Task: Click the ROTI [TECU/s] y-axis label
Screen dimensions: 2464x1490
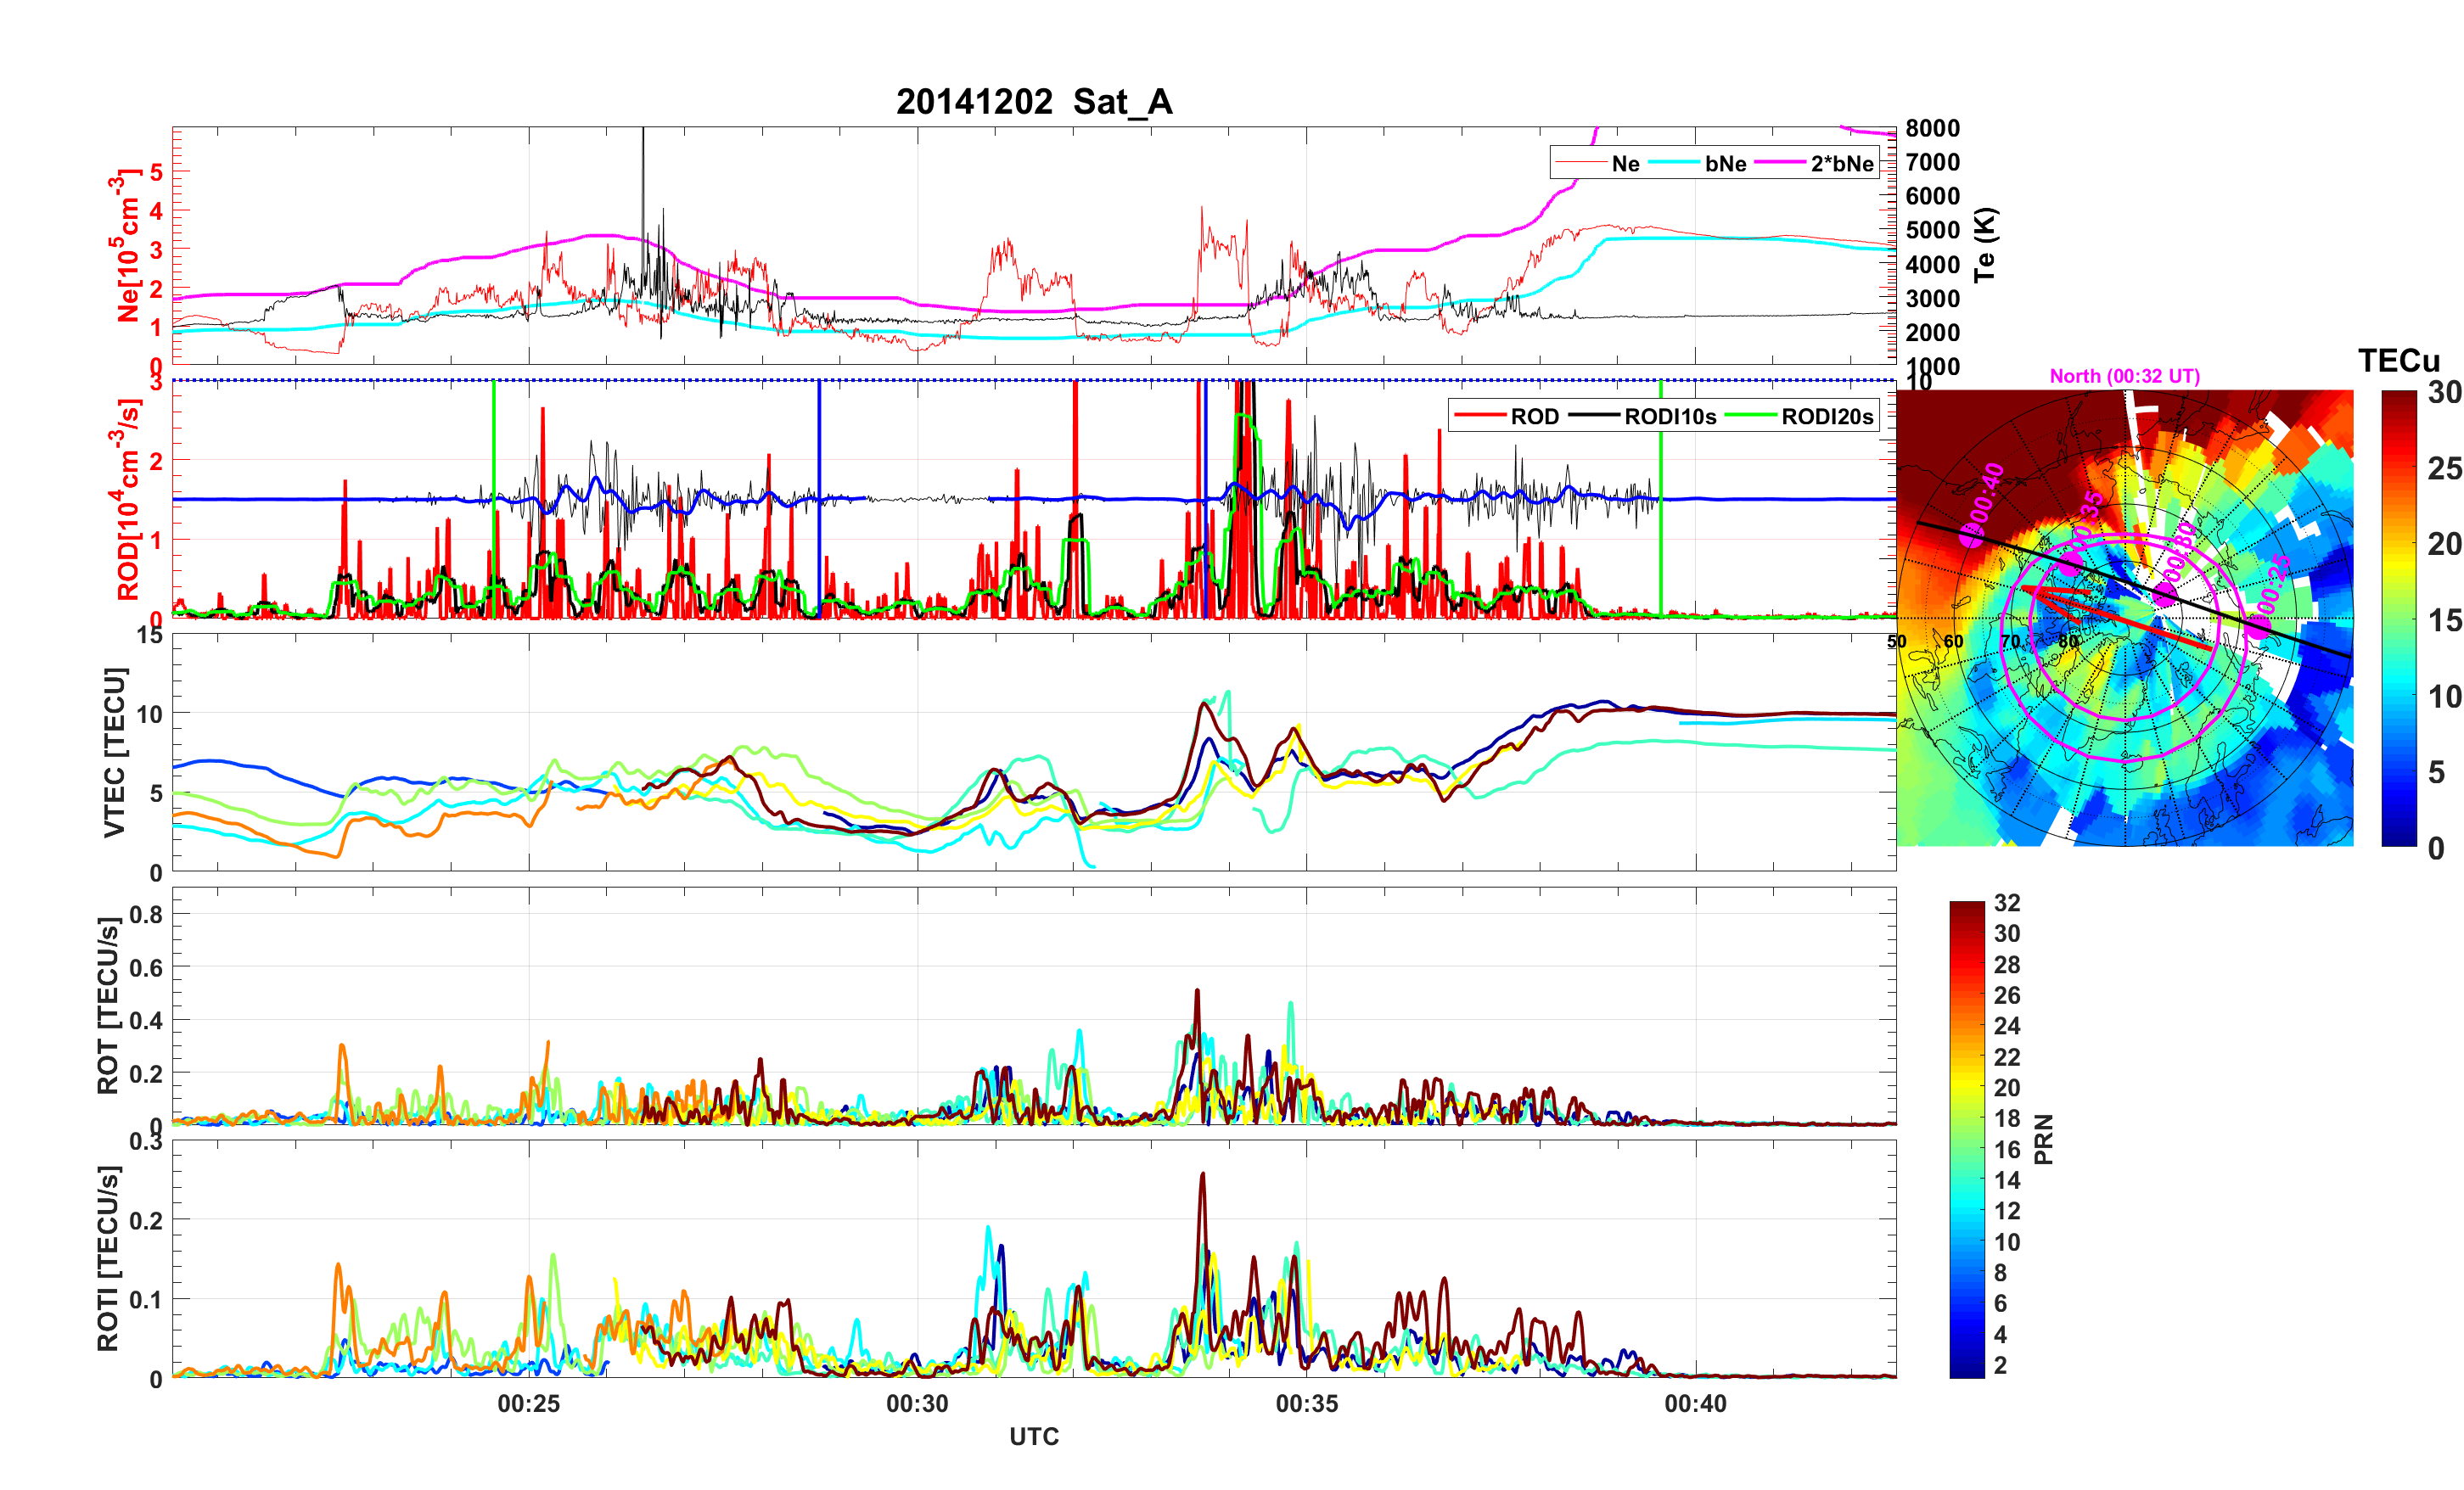Action: (x=108, y=1258)
